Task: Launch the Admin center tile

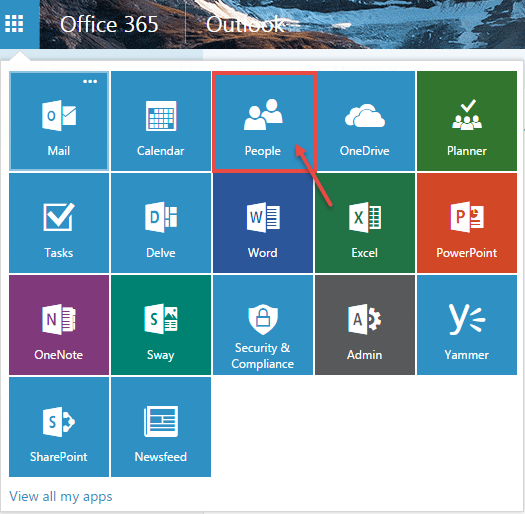Action: [365, 325]
